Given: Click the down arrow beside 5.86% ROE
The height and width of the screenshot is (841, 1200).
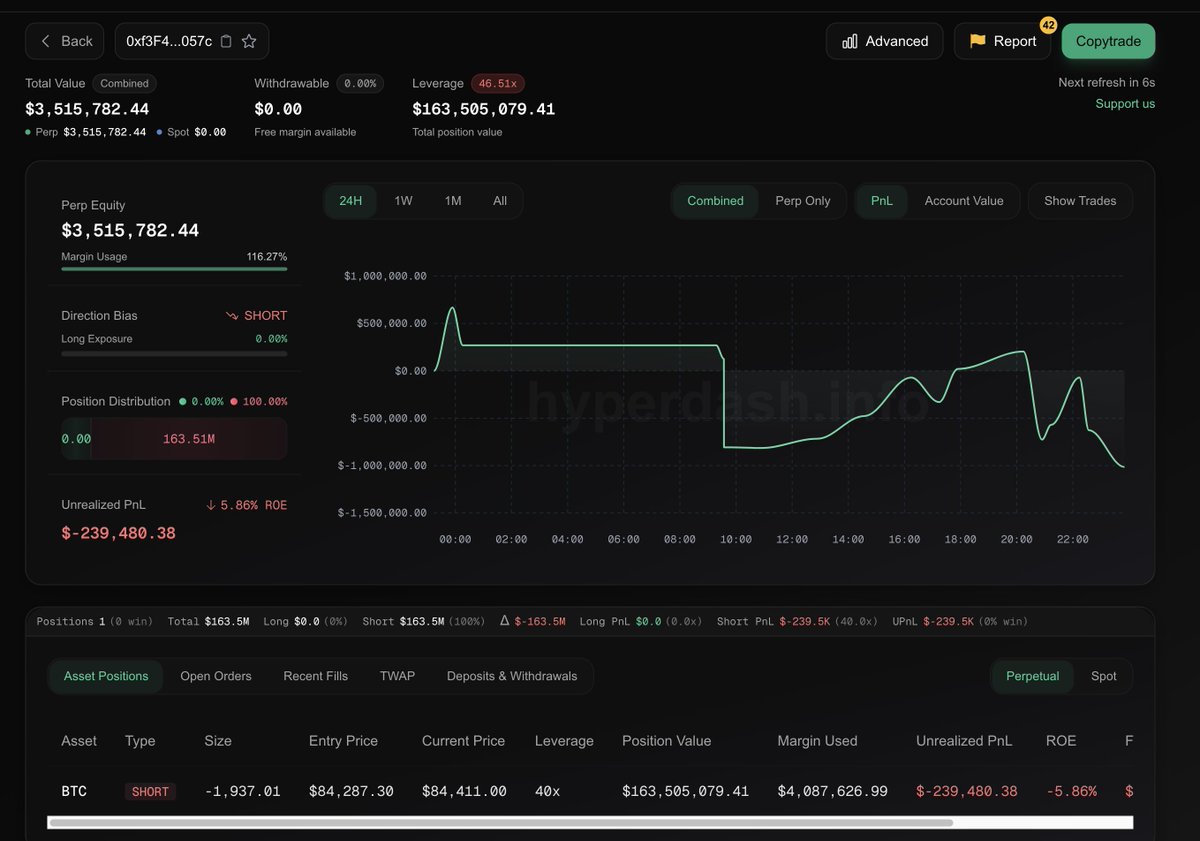Looking at the screenshot, I should pos(211,505).
